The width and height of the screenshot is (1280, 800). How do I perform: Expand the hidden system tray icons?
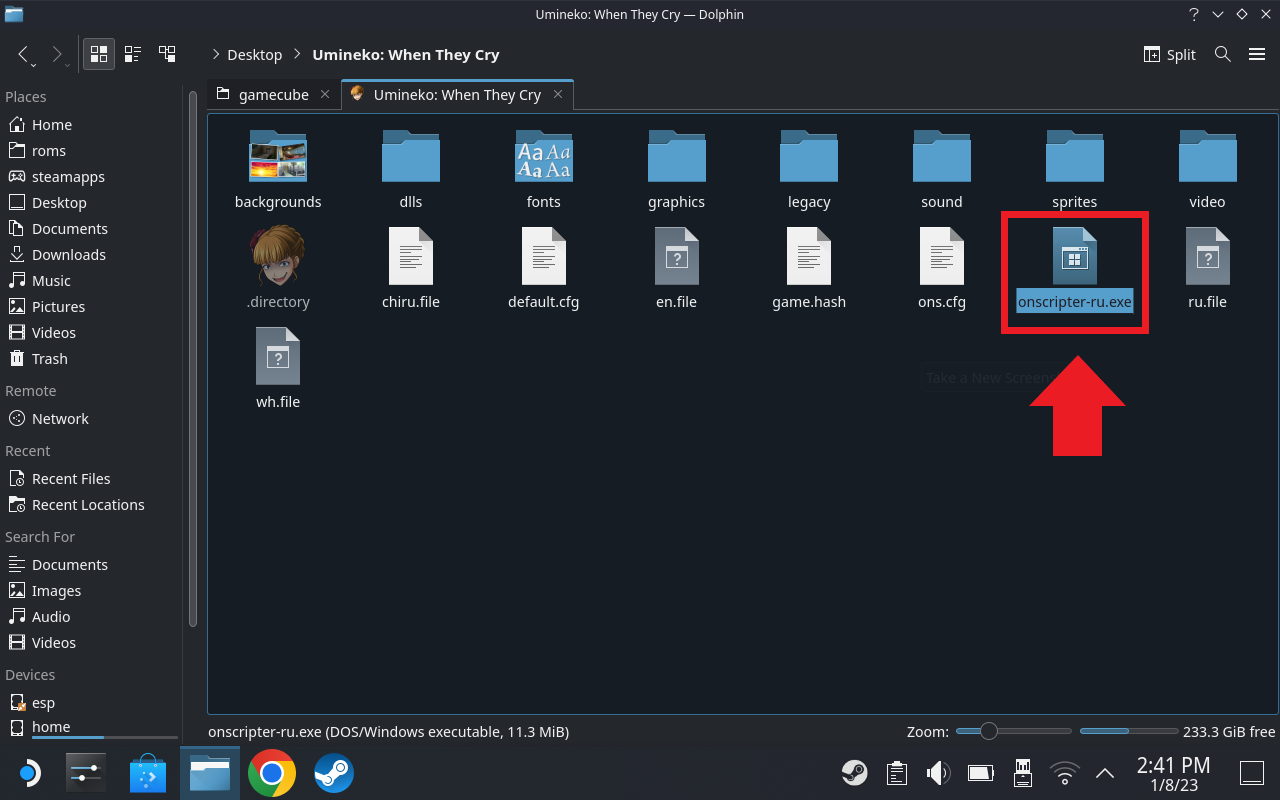point(1105,772)
